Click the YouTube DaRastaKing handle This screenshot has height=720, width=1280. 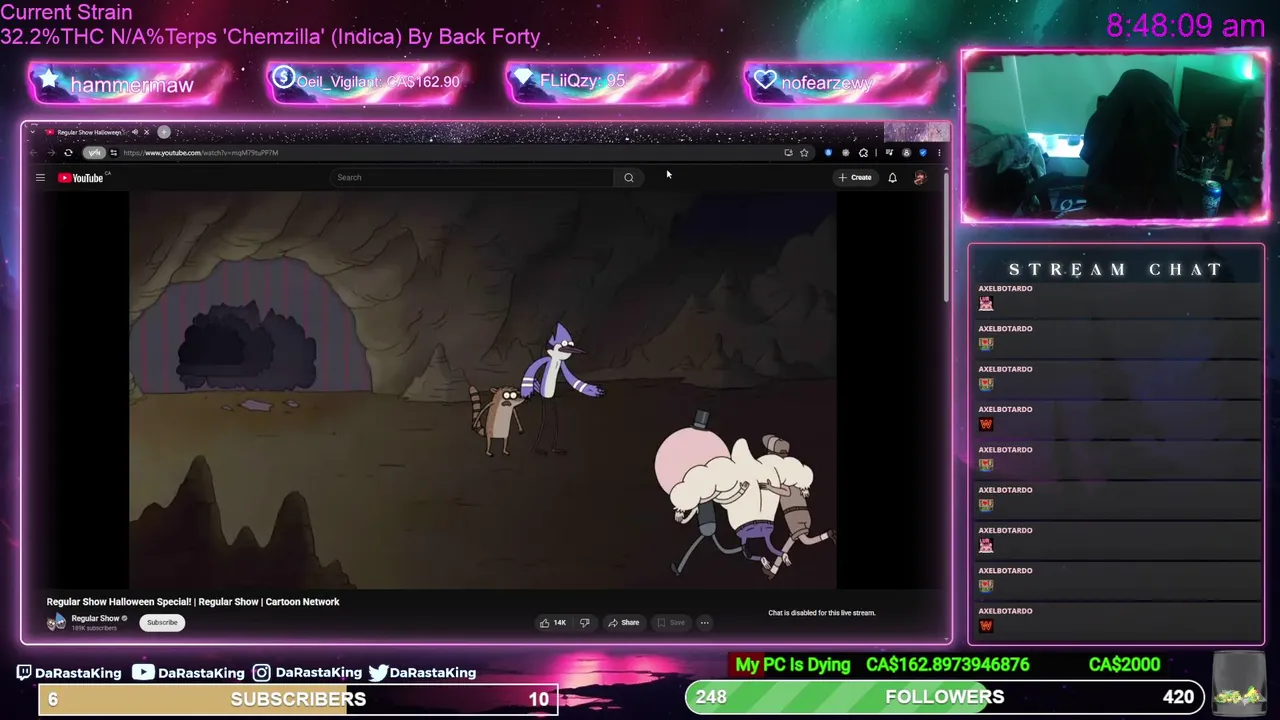click(x=188, y=673)
